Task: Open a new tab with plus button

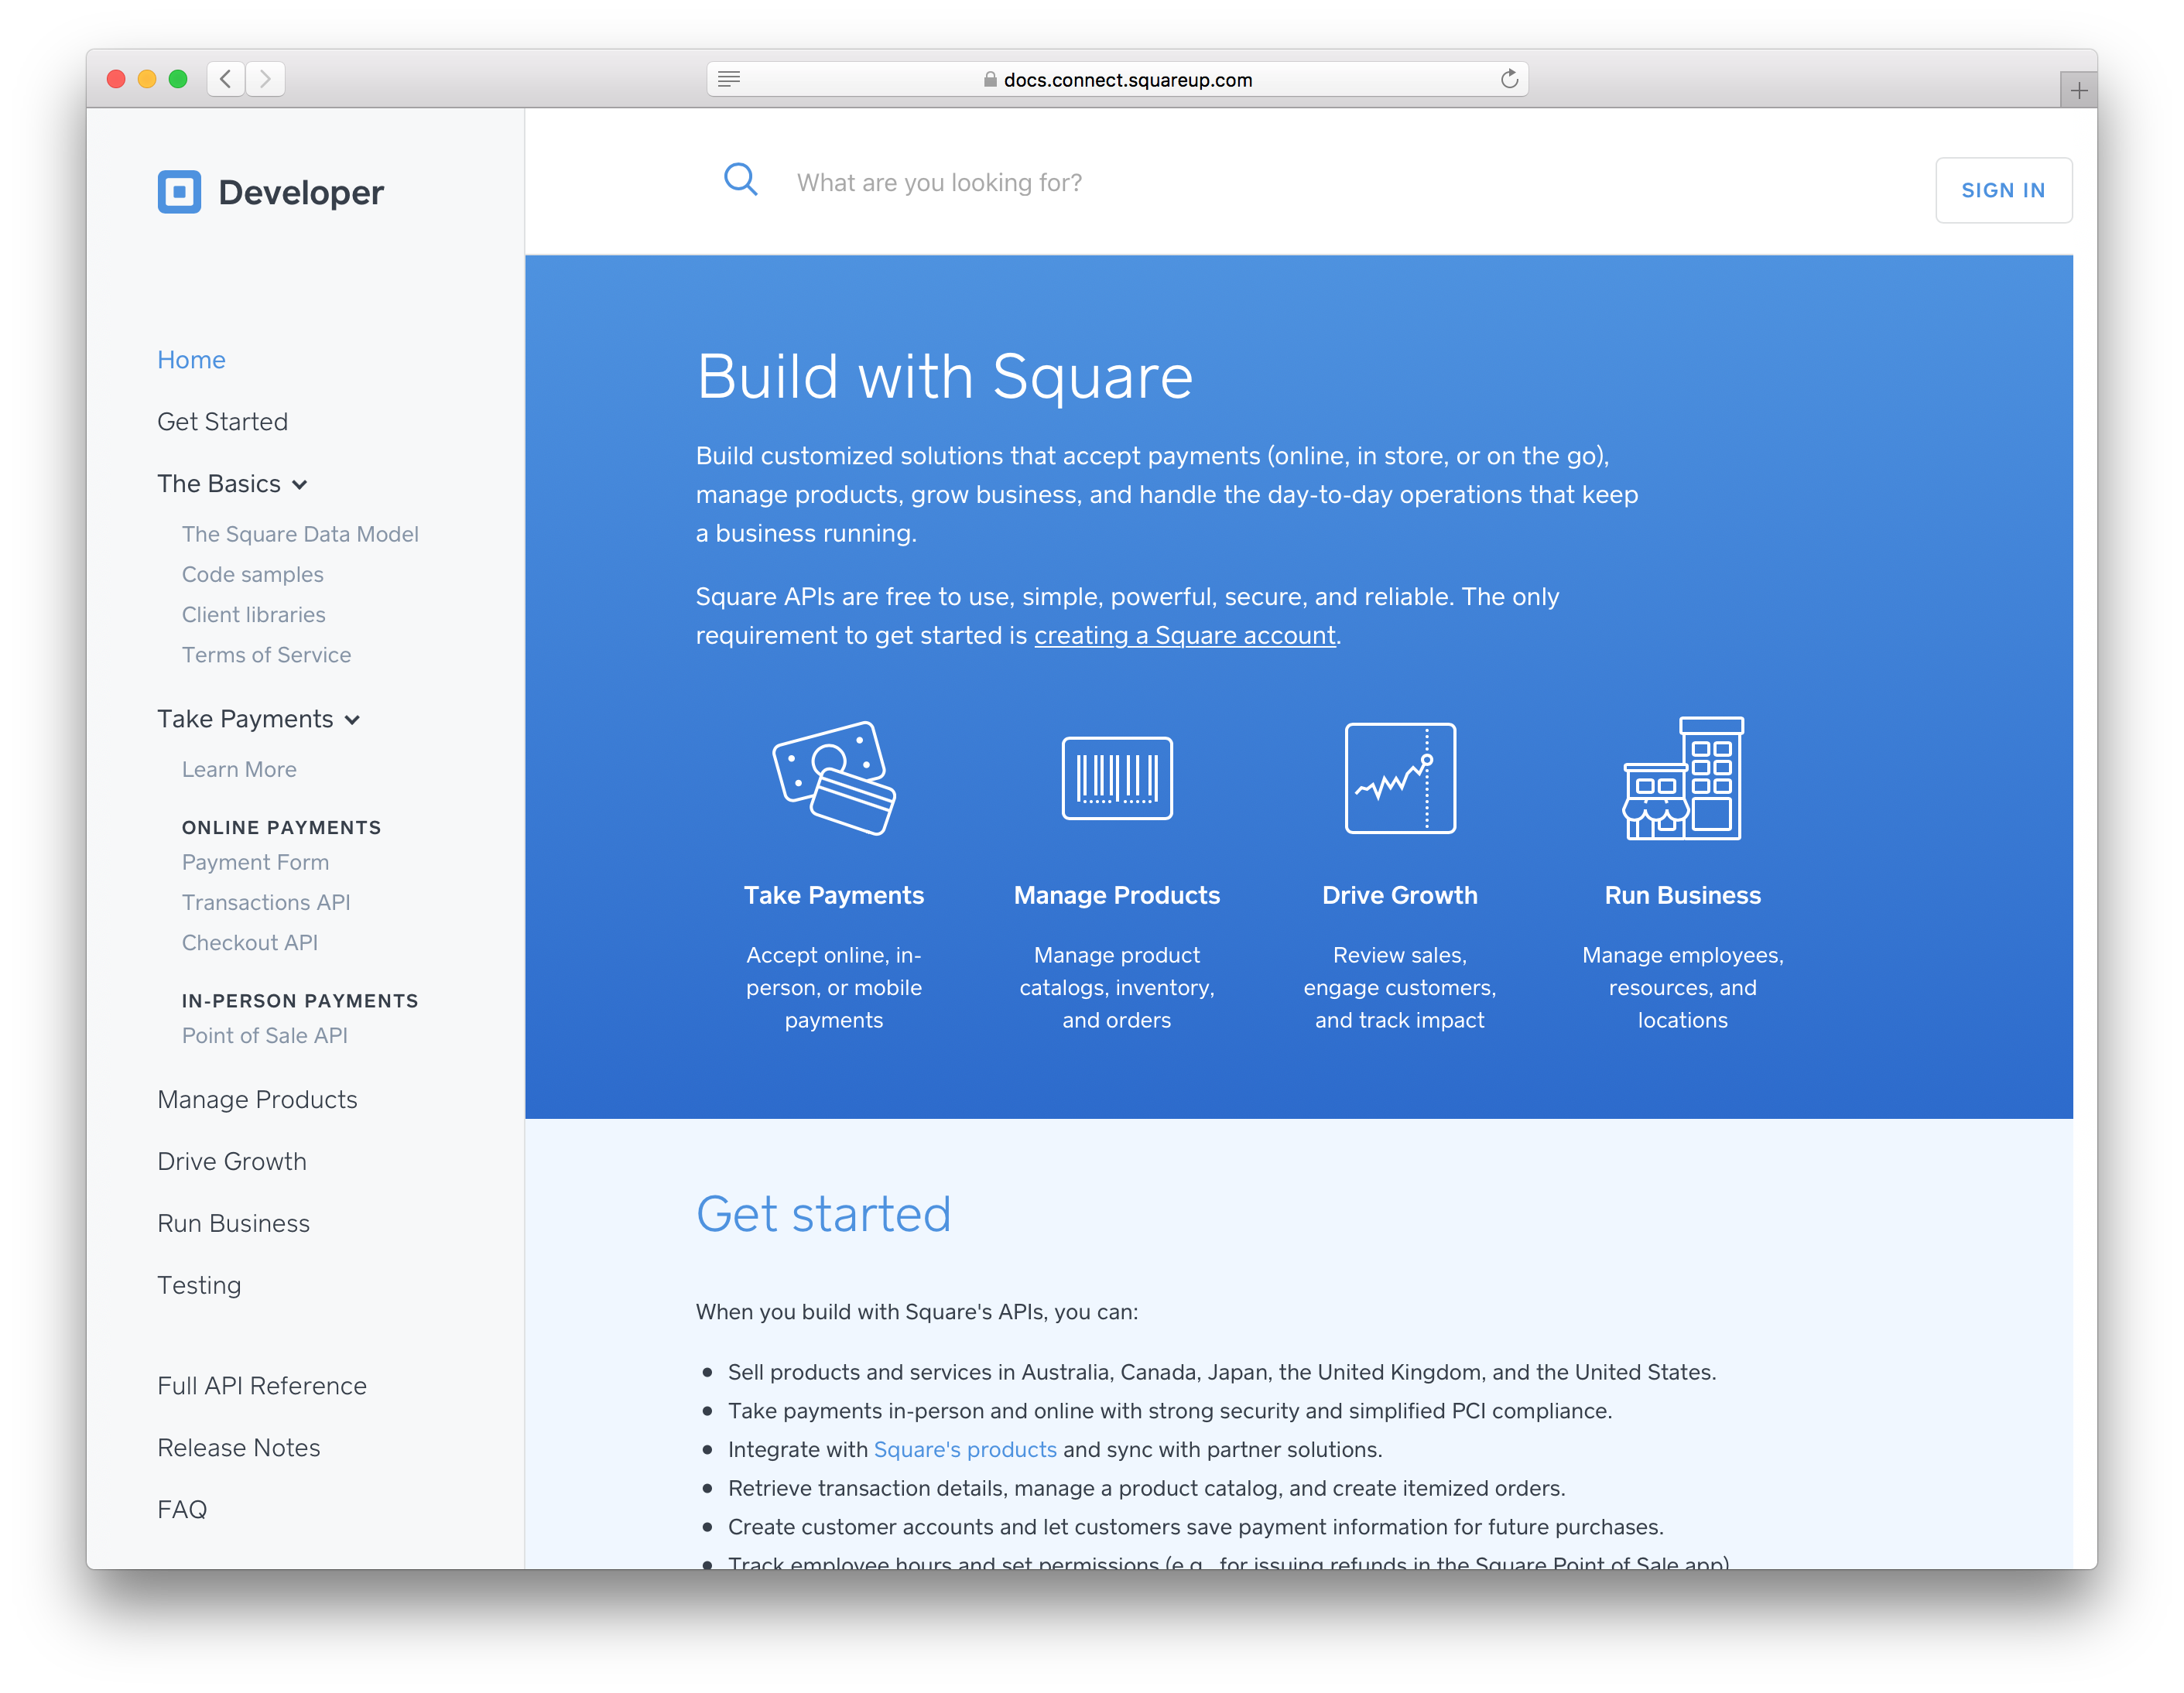Action: coord(2078,91)
